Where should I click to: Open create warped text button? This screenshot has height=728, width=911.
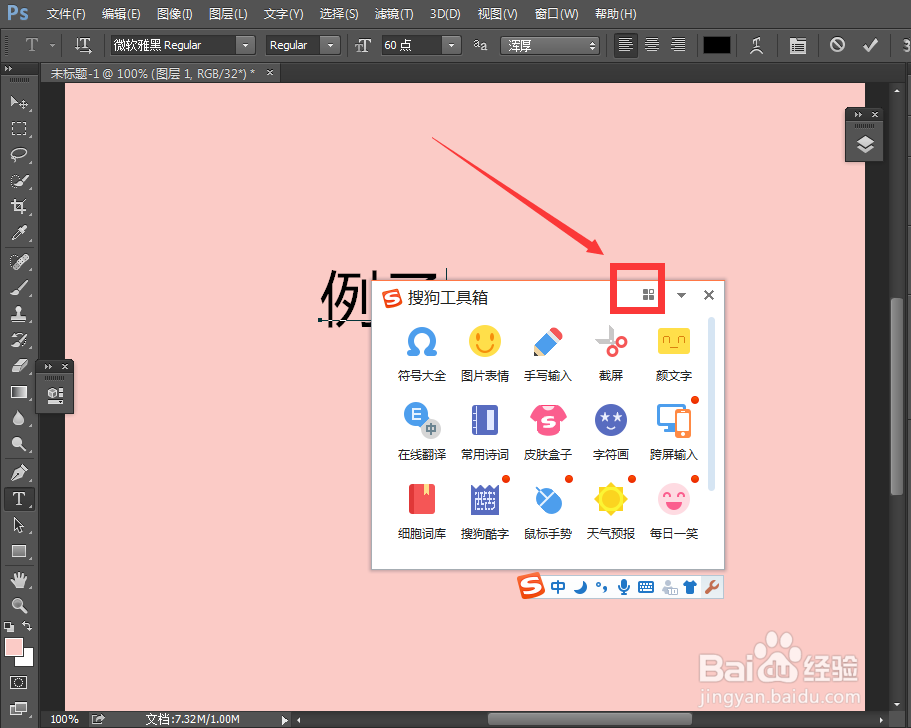point(756,45)
